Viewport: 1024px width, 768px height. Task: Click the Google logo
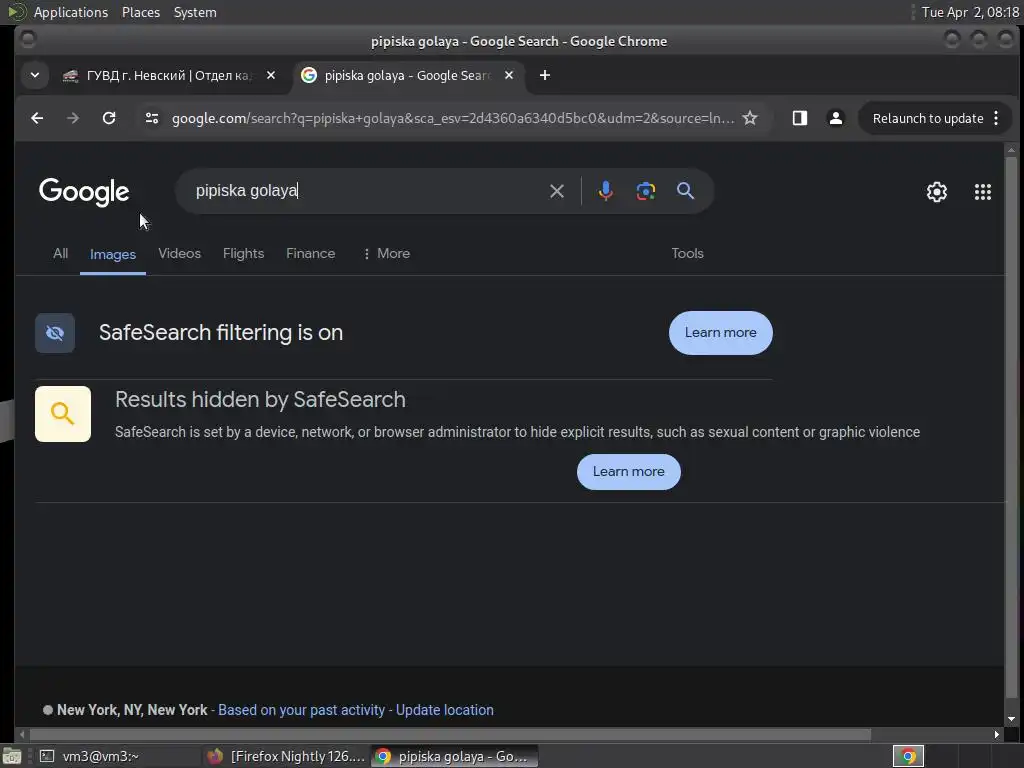(84, 191)
